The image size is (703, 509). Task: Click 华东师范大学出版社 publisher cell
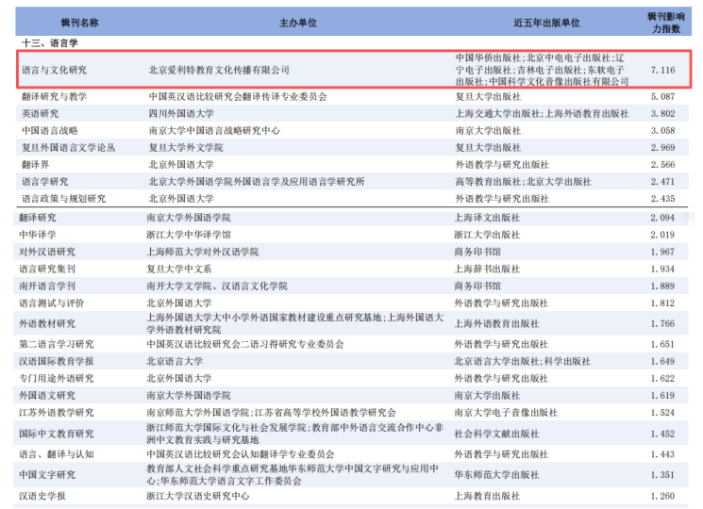coord(497,475)
